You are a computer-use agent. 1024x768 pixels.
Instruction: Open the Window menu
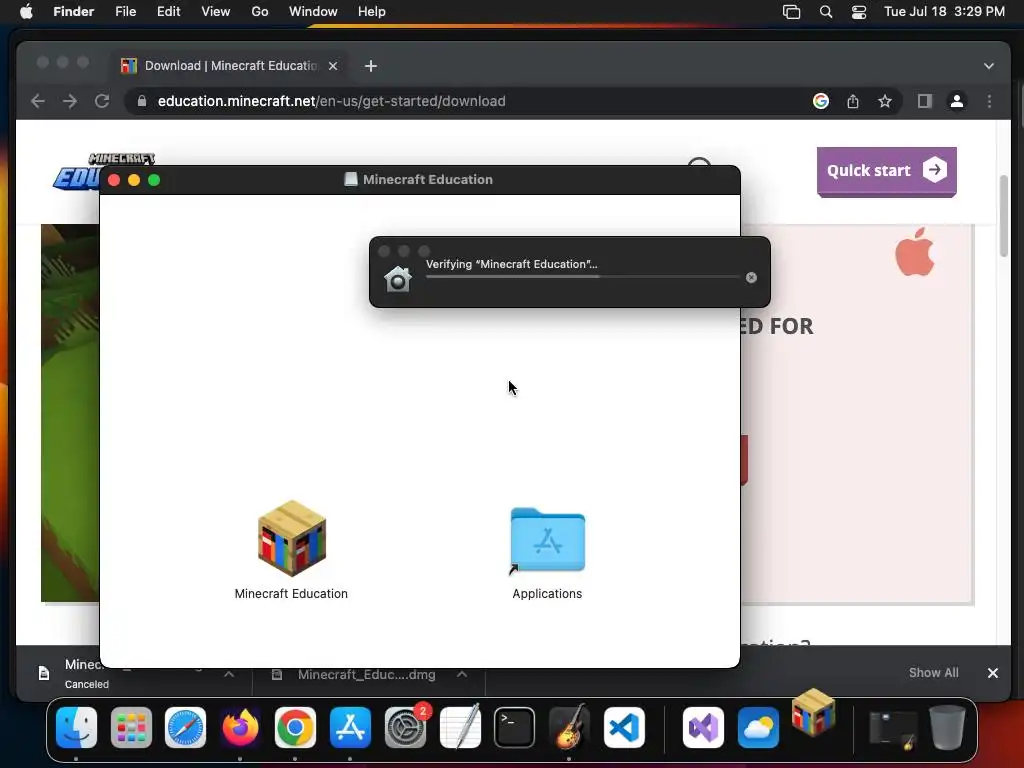pos(313,12)
